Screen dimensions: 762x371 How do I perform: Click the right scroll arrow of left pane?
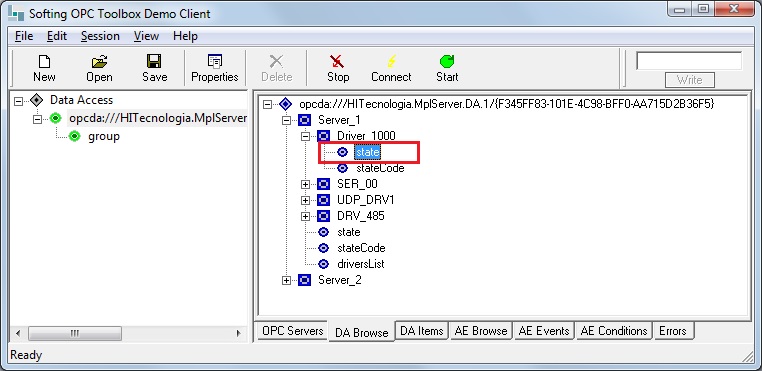239,334
